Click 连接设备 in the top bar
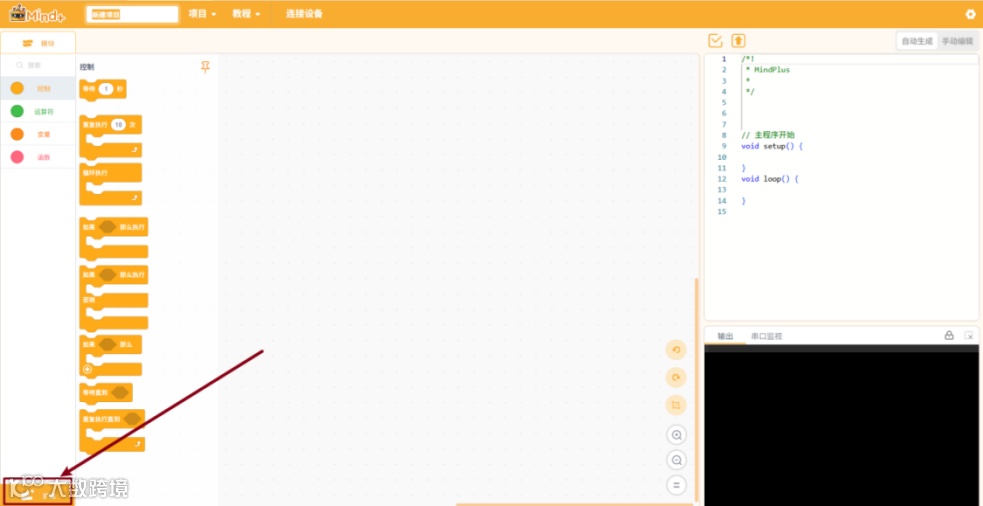 pyautogui.click(x=304, y=14)
